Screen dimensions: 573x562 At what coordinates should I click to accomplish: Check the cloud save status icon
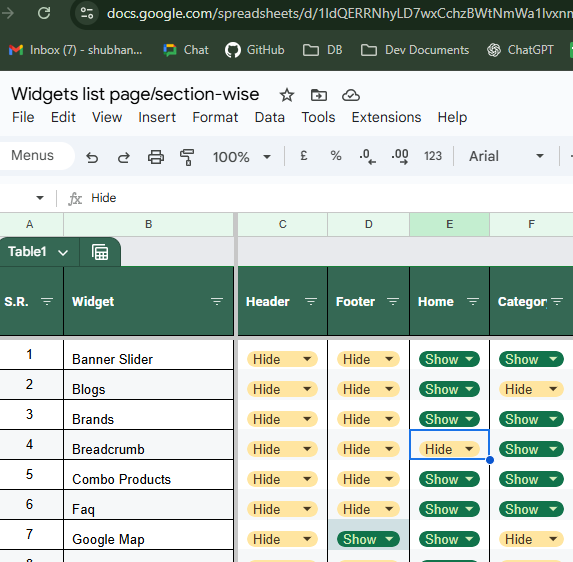point(351,95)
